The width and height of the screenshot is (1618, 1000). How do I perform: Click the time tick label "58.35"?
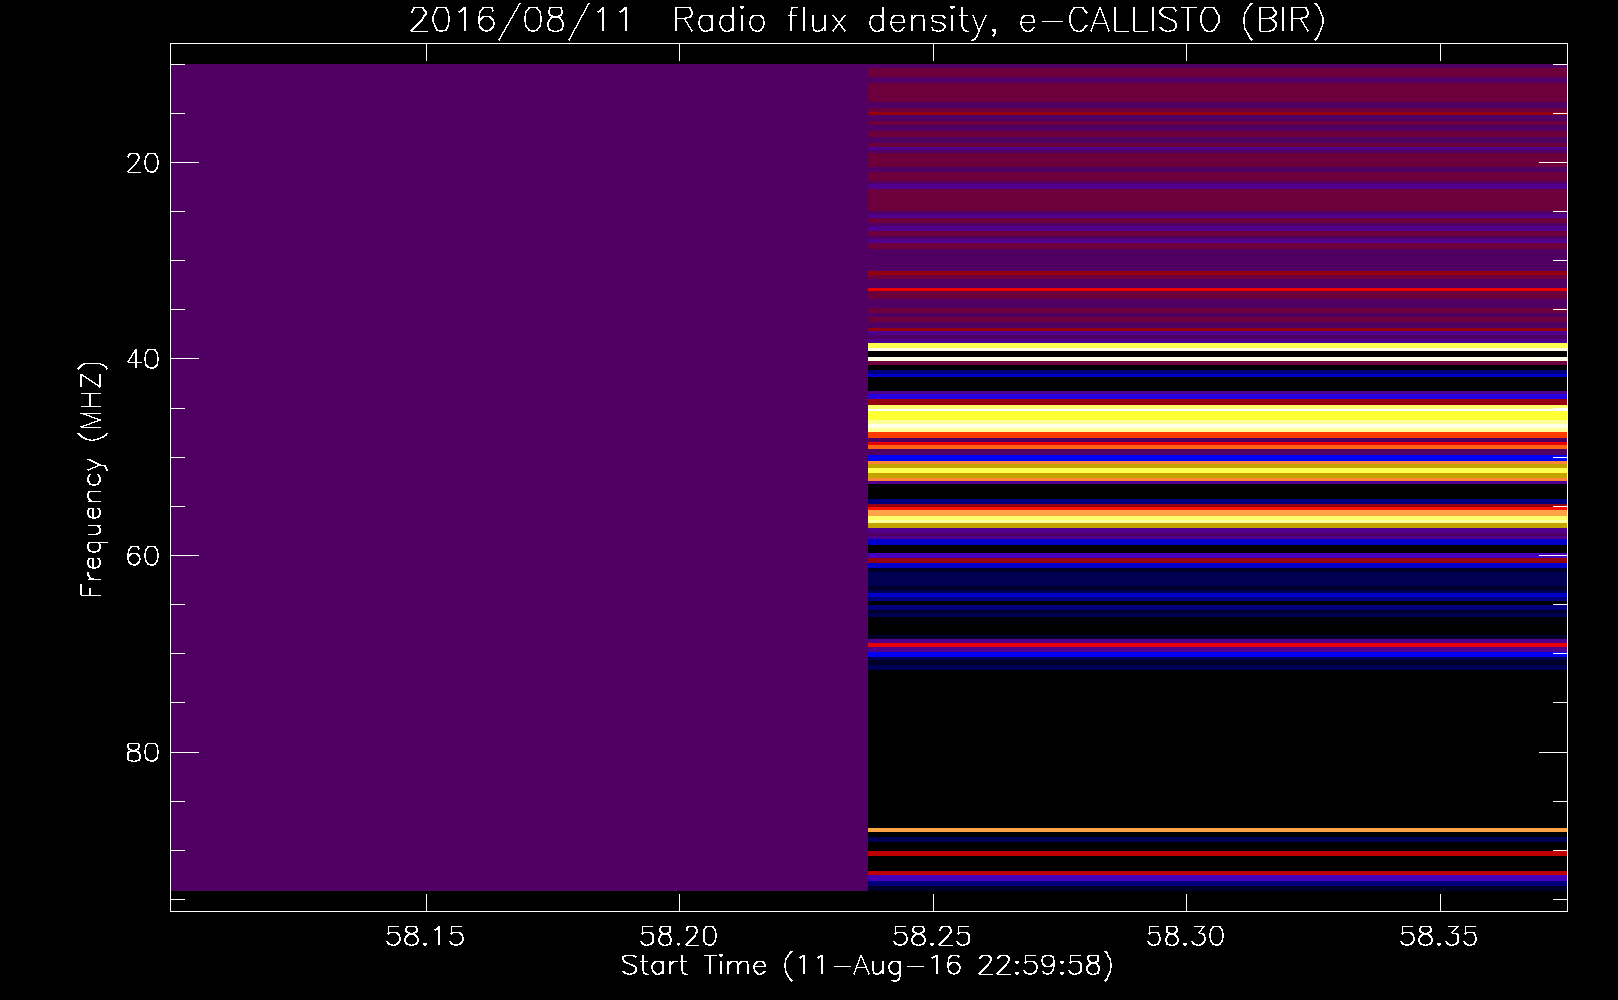[x=1439, y=937]
